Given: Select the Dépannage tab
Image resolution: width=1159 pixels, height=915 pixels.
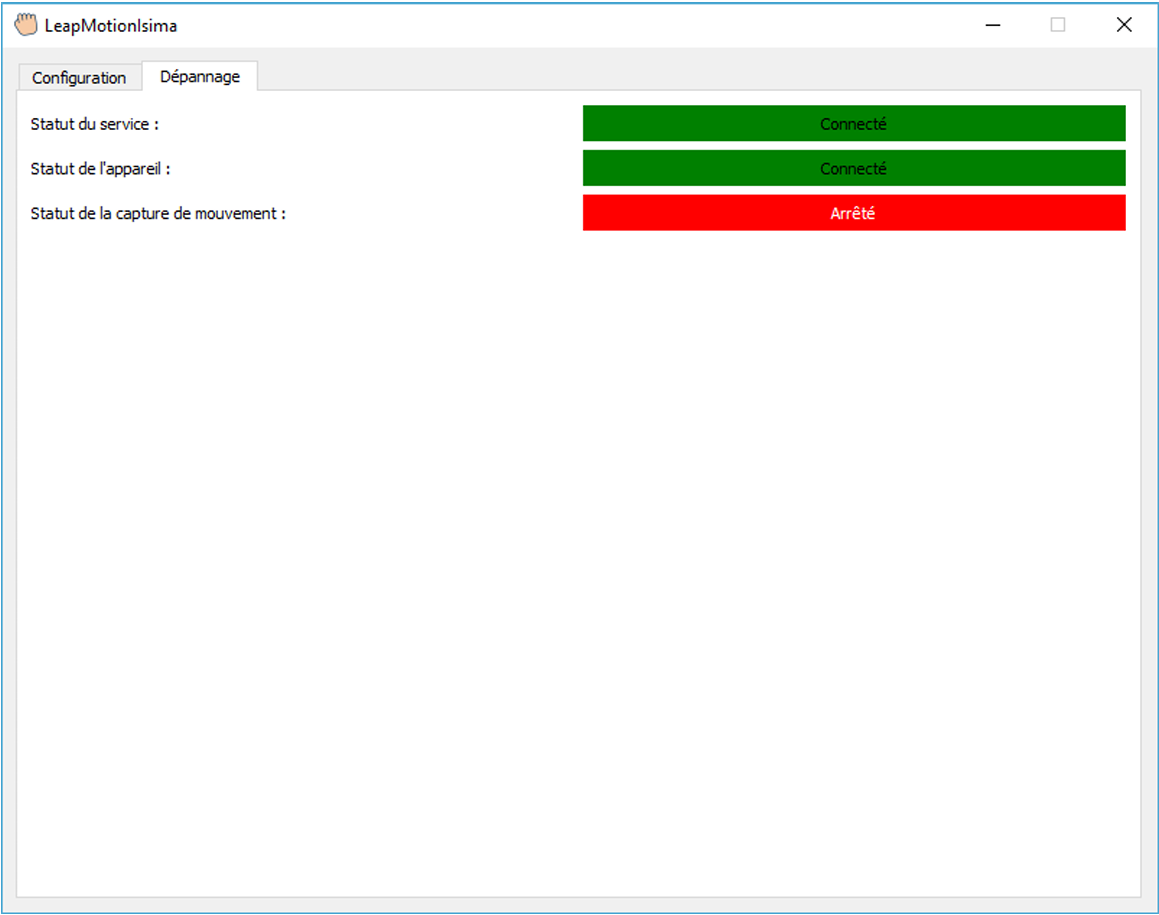Looking at the screenshot, I should click(x=200, y=76).
